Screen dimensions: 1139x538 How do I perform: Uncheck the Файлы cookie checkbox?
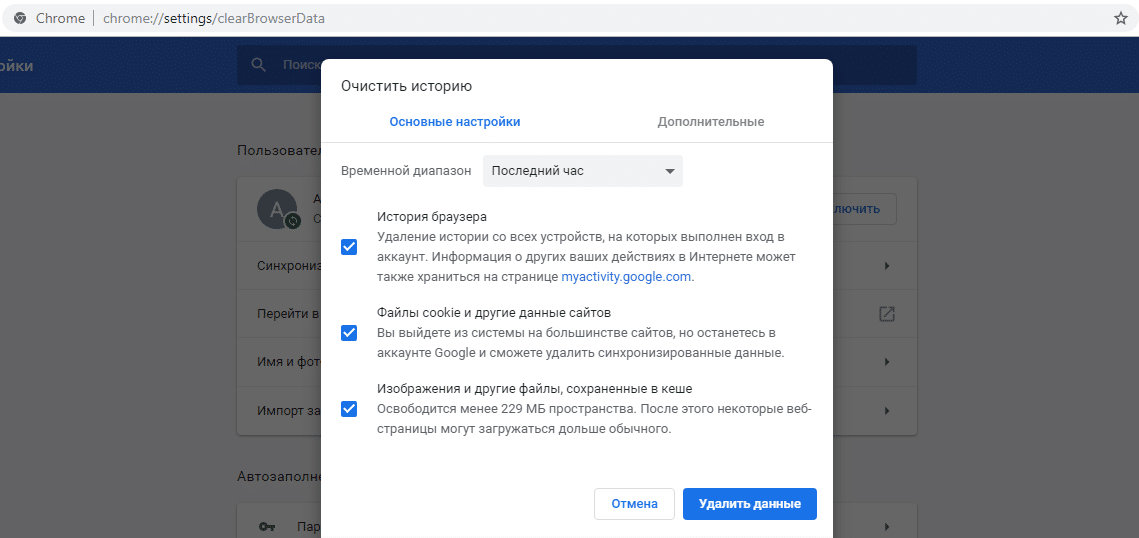[349, 333]
